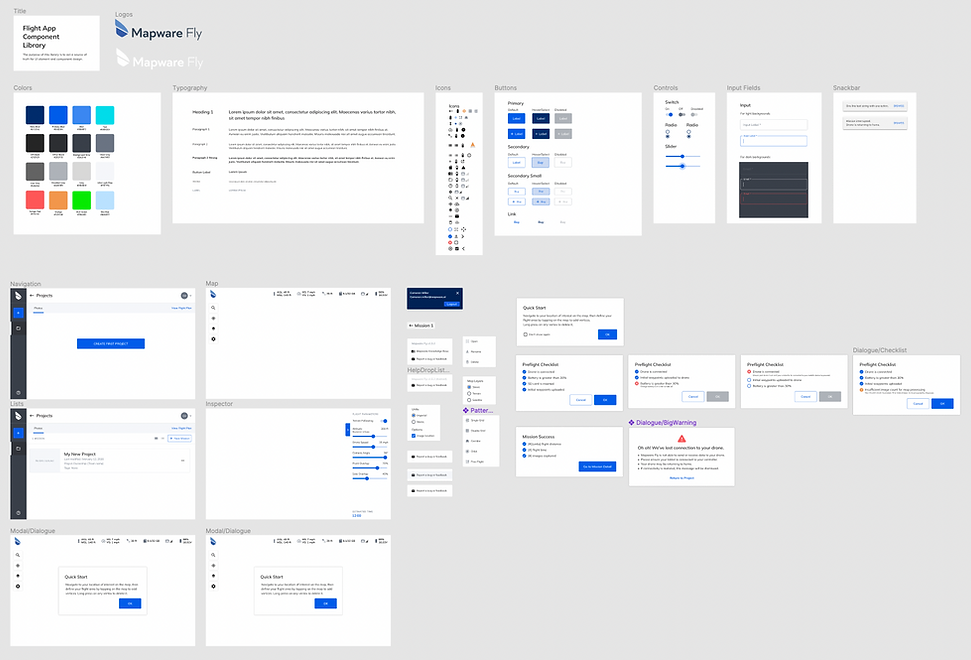971x660 pixels.
Task: Click the Mapware drone logo in the Navigation sidebar
Action: click(17, 296)
